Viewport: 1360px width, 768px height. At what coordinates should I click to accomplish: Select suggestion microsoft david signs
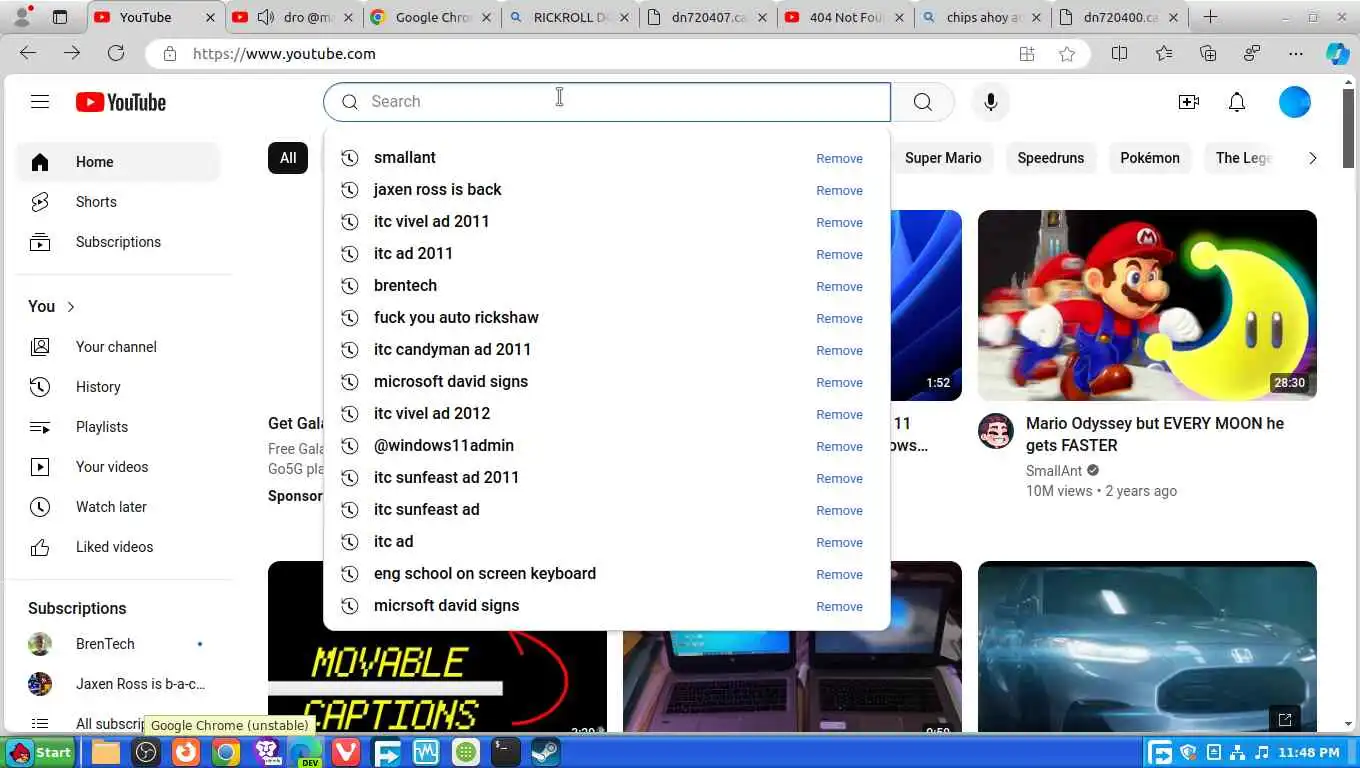(x=450, y=381)
